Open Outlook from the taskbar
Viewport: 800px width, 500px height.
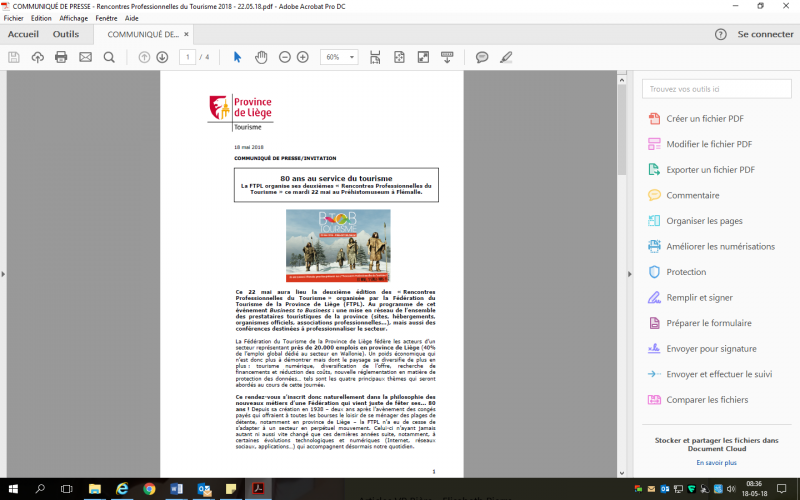pos(204,489)
